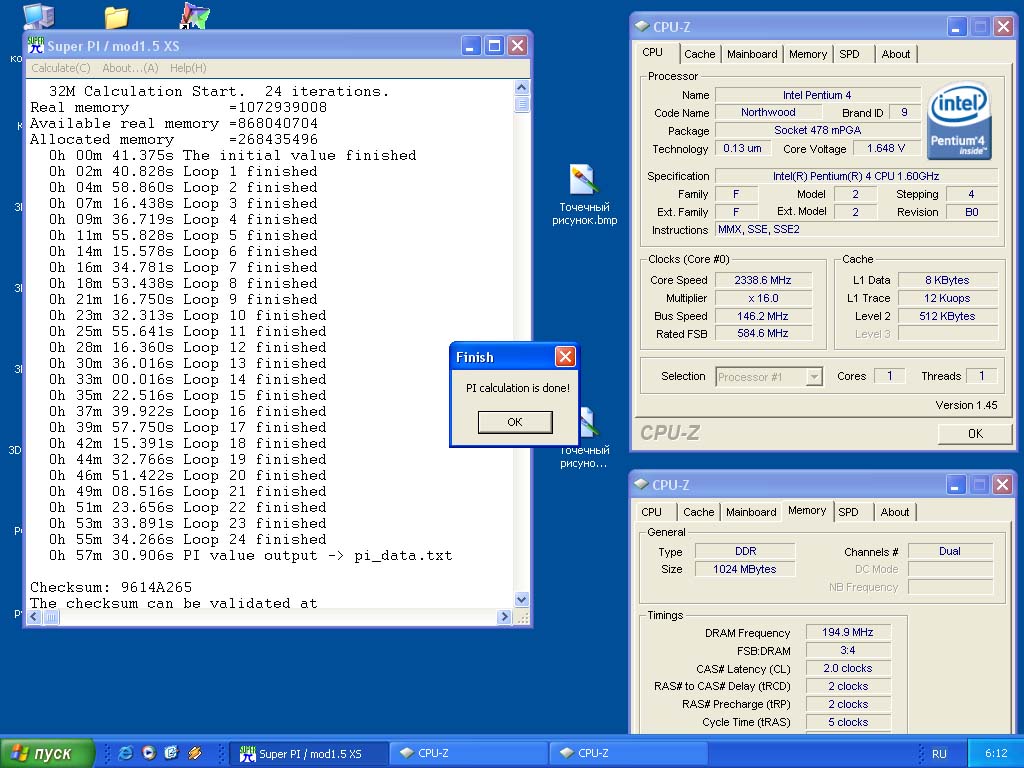The image size is (1024, 768).
Task: Open Calculate(C) menu in Super PI
Action: point(61,68)
